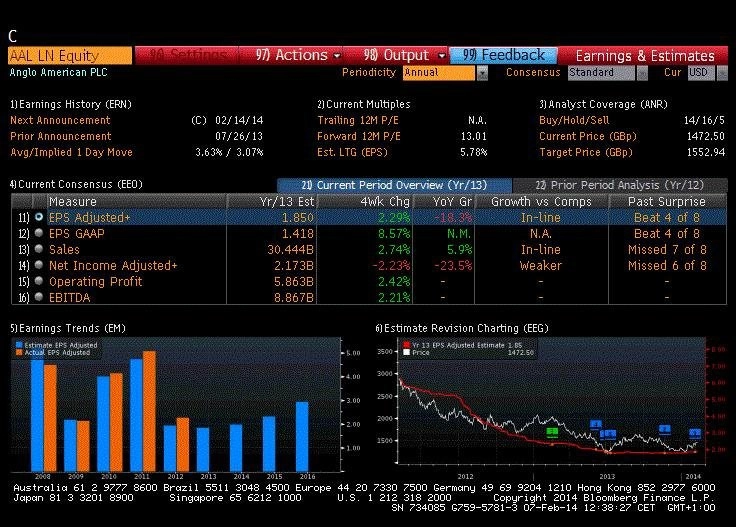Open Analyst Coverage (ANR) link

coord(603,104)
